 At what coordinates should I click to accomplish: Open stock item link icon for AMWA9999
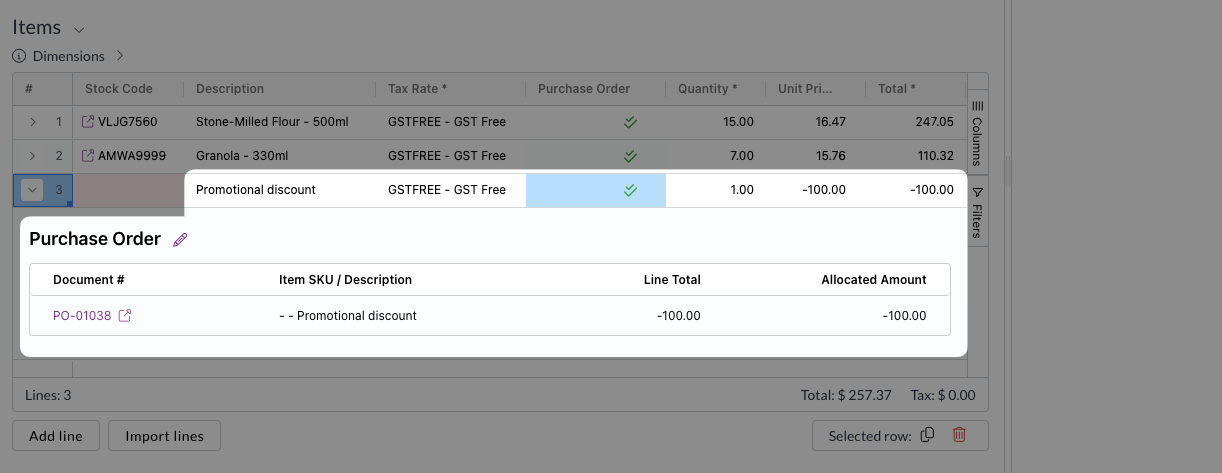click(88, 156)
